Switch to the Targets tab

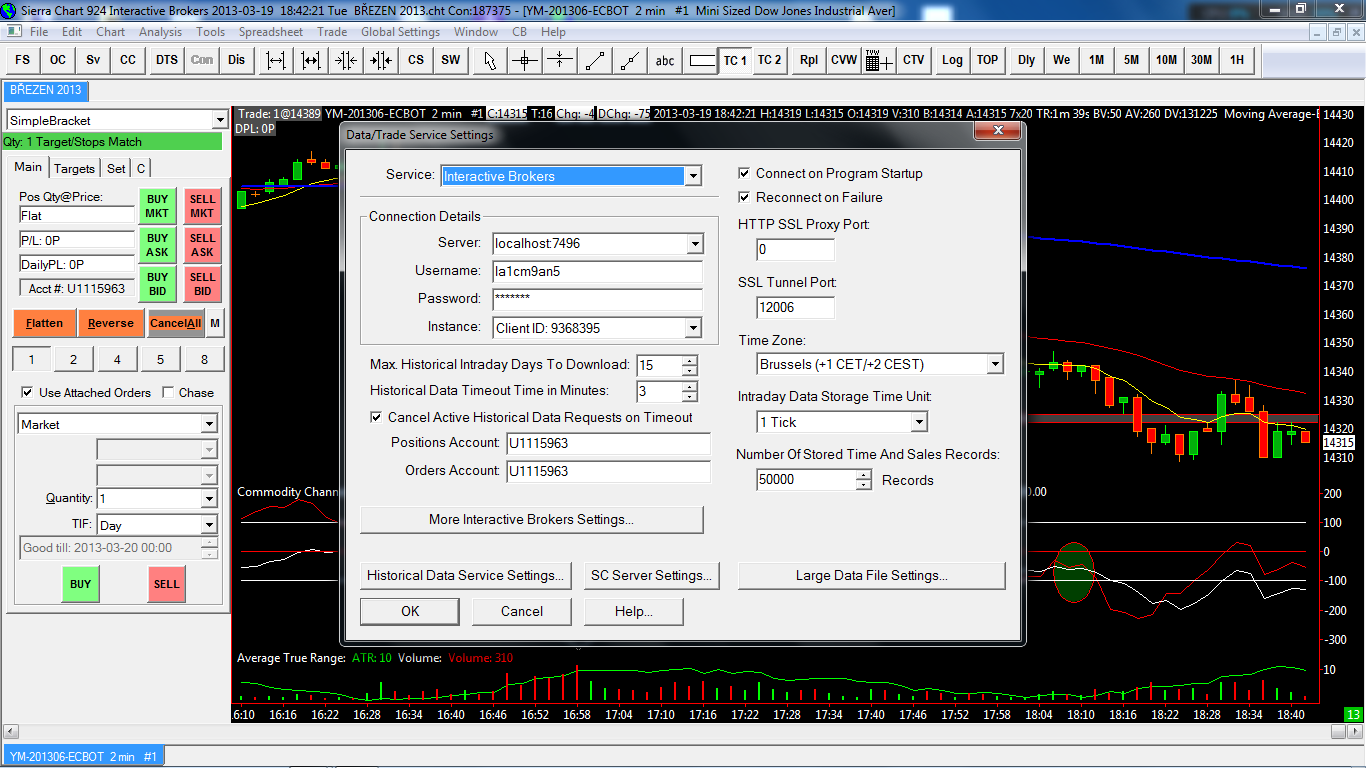point(74,168)
